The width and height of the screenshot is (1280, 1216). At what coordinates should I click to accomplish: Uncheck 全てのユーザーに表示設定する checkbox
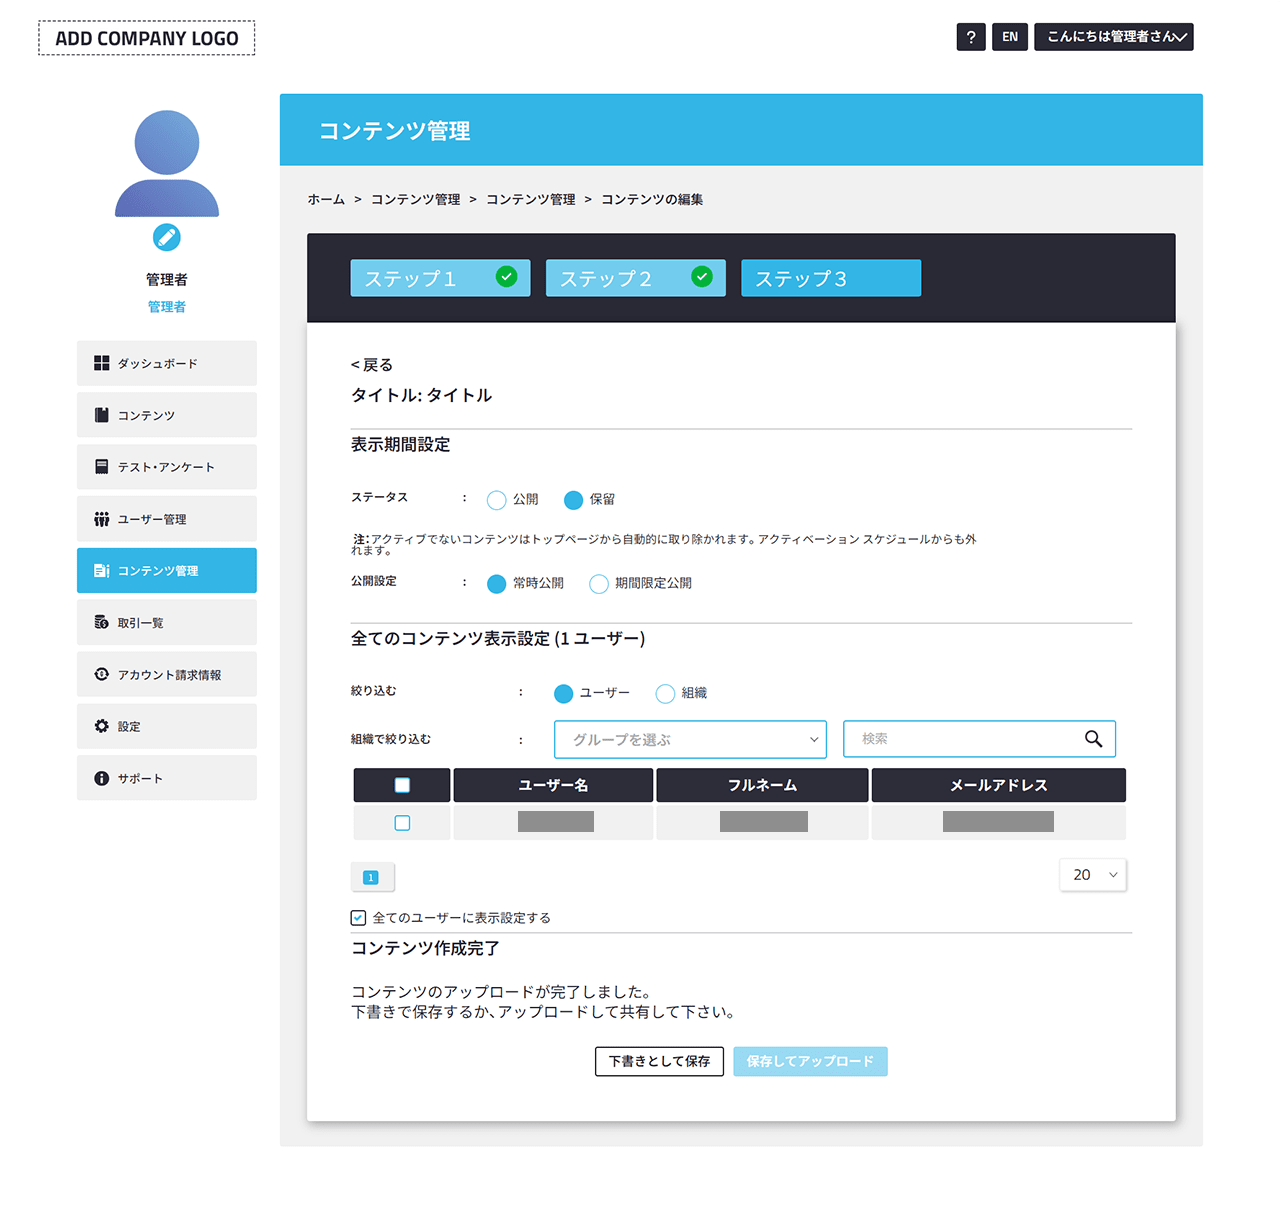pyautogui.click(x=358, y=917)
